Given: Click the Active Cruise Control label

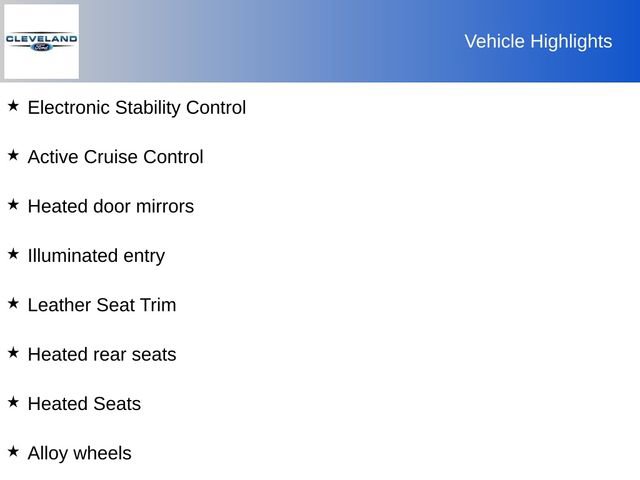Looking at the screenshot, I should 115,157.
